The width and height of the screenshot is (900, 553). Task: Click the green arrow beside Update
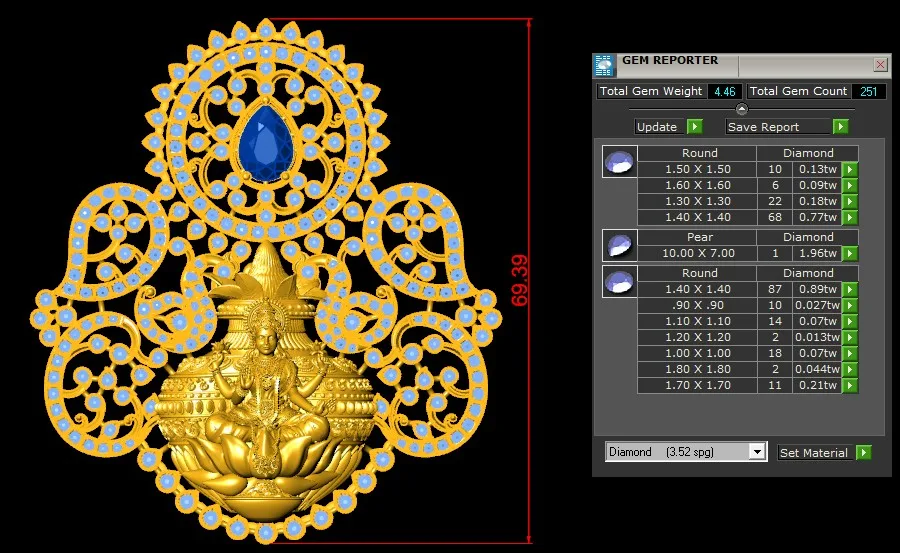point(695,127)
